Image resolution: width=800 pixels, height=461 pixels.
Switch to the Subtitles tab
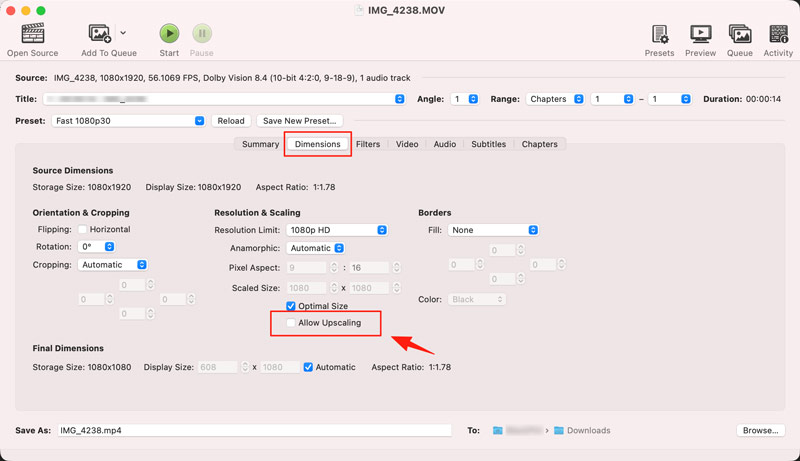pos(488,144)
